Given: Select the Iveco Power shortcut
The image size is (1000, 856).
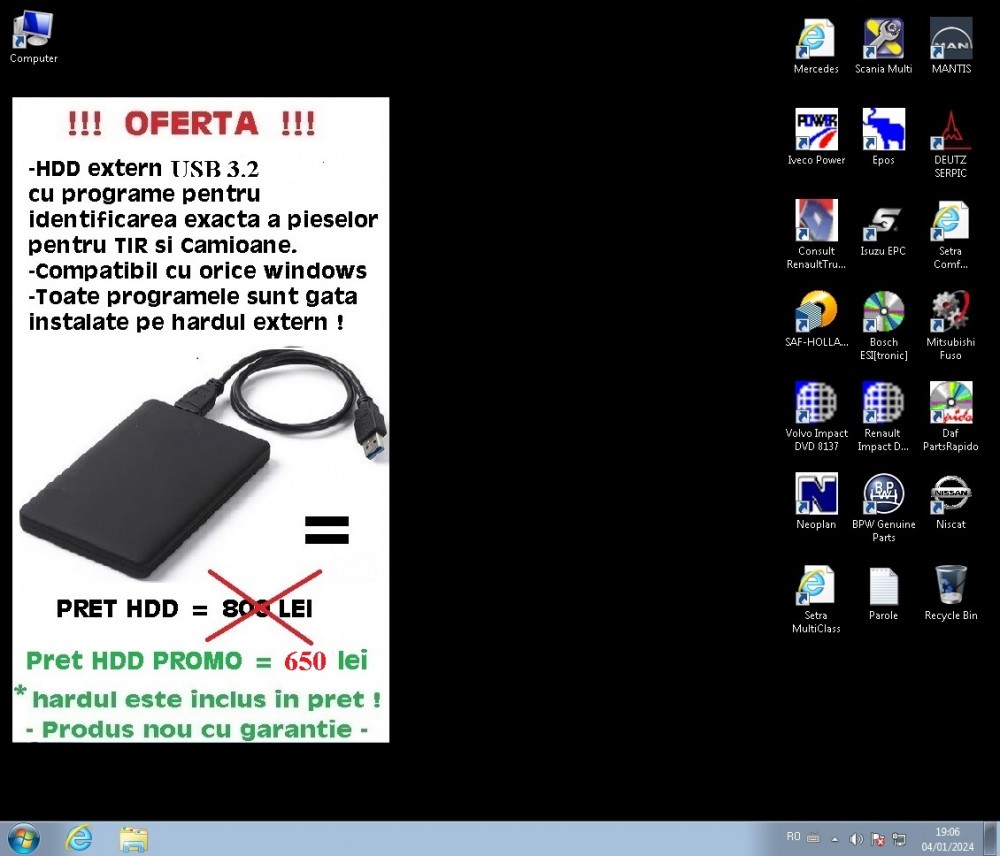Looking at the screenshot, I should (x=816, y=137).
